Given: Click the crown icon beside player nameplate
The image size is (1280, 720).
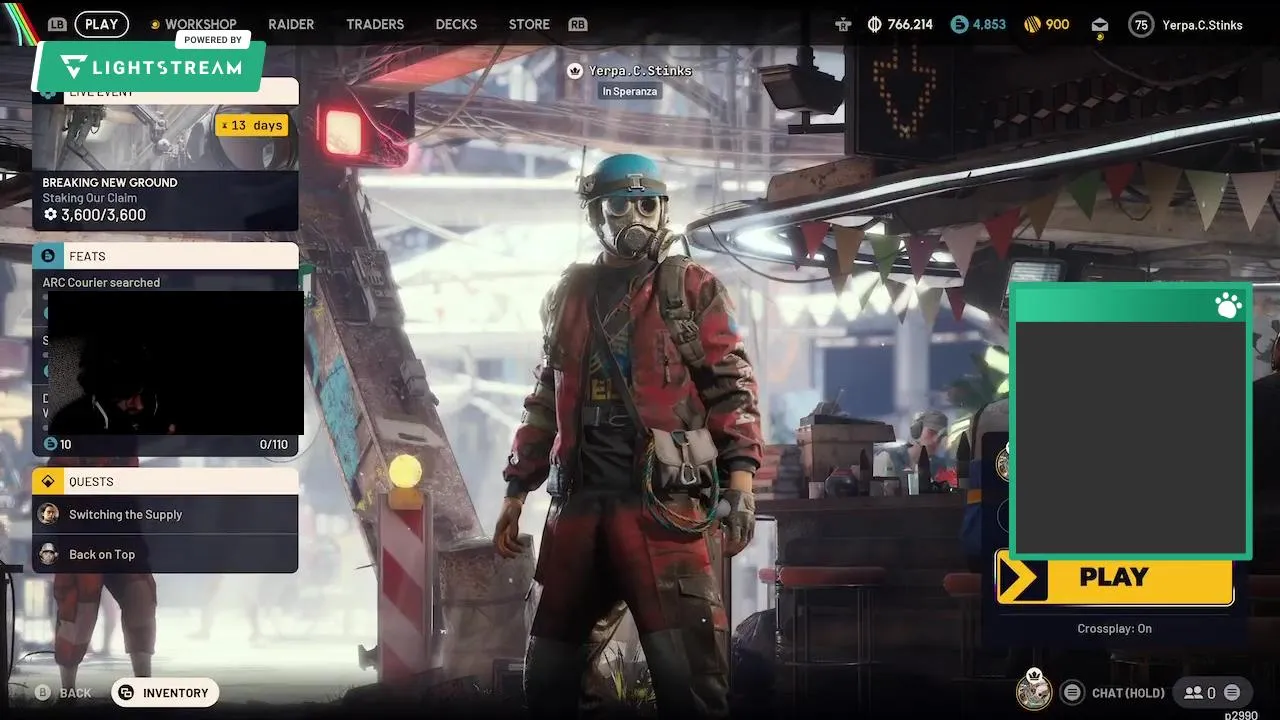Looking at the screenshot, I should 575,71.
